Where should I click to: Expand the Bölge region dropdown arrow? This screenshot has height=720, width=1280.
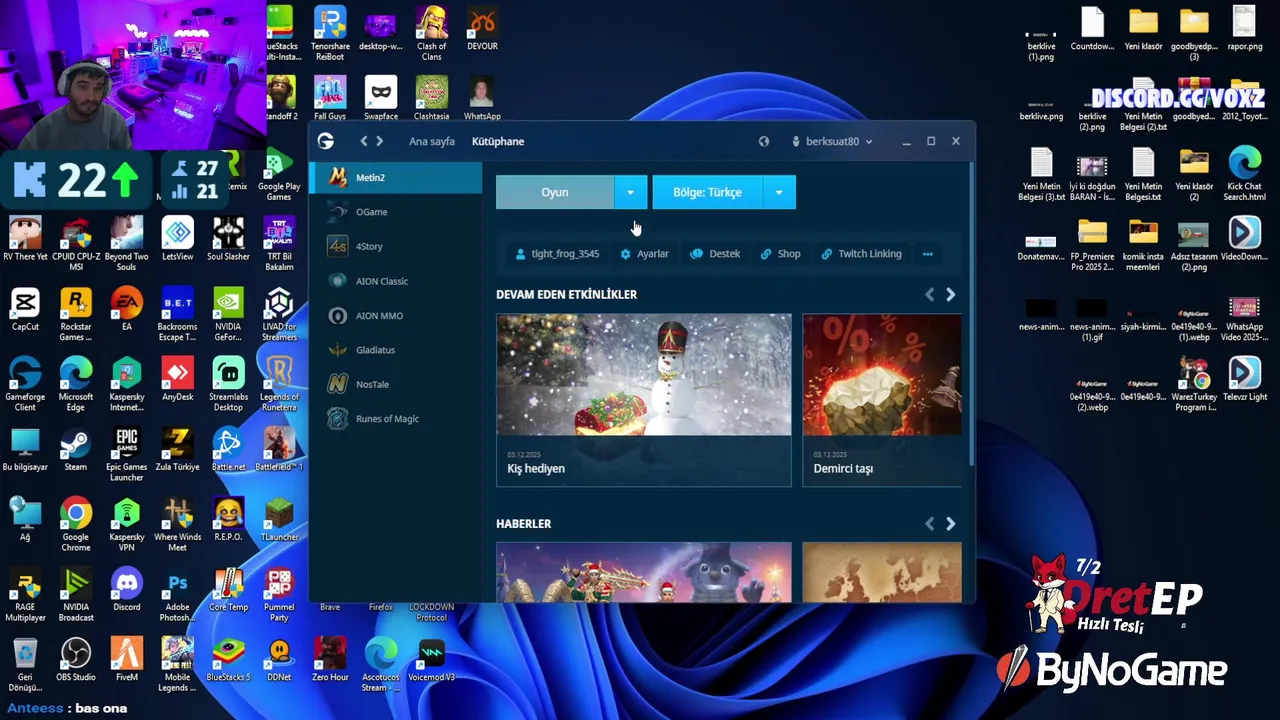point(779,192)
